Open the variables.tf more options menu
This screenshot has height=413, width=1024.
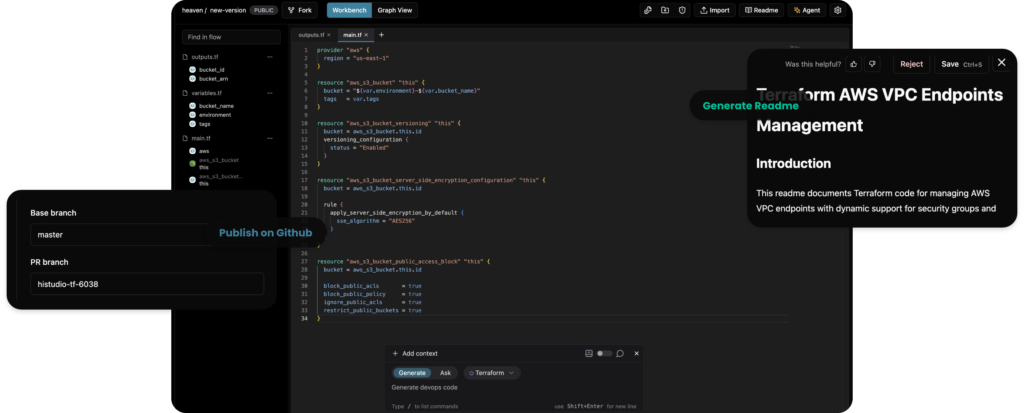(x=270, y=93)
